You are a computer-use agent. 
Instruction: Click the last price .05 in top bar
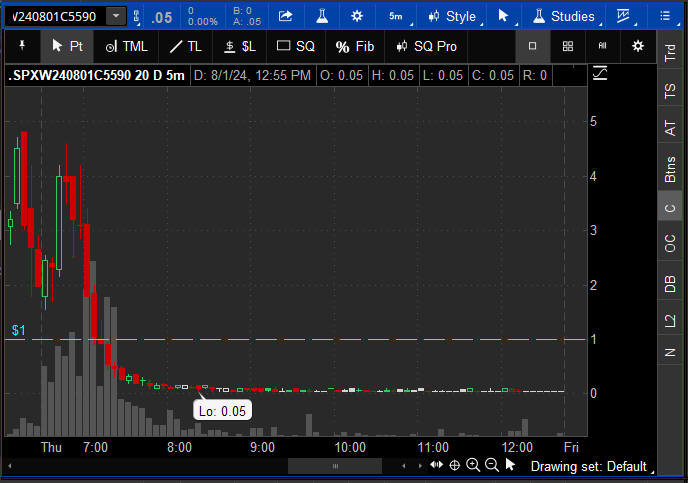162,18
